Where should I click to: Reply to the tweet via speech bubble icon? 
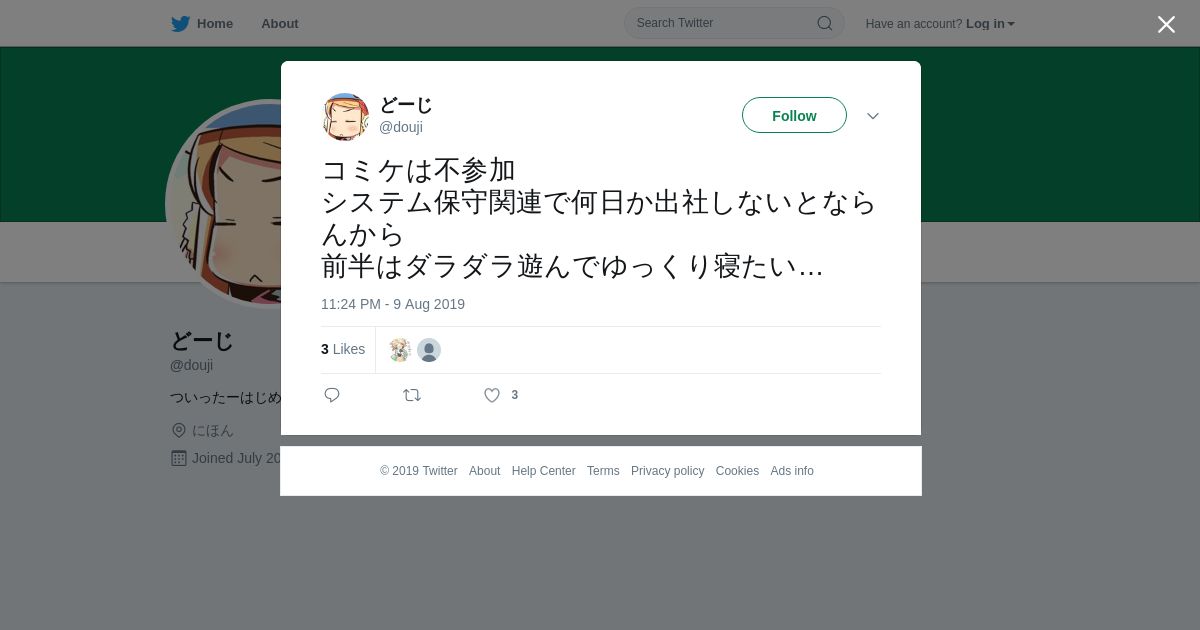(x=332, y=395)
